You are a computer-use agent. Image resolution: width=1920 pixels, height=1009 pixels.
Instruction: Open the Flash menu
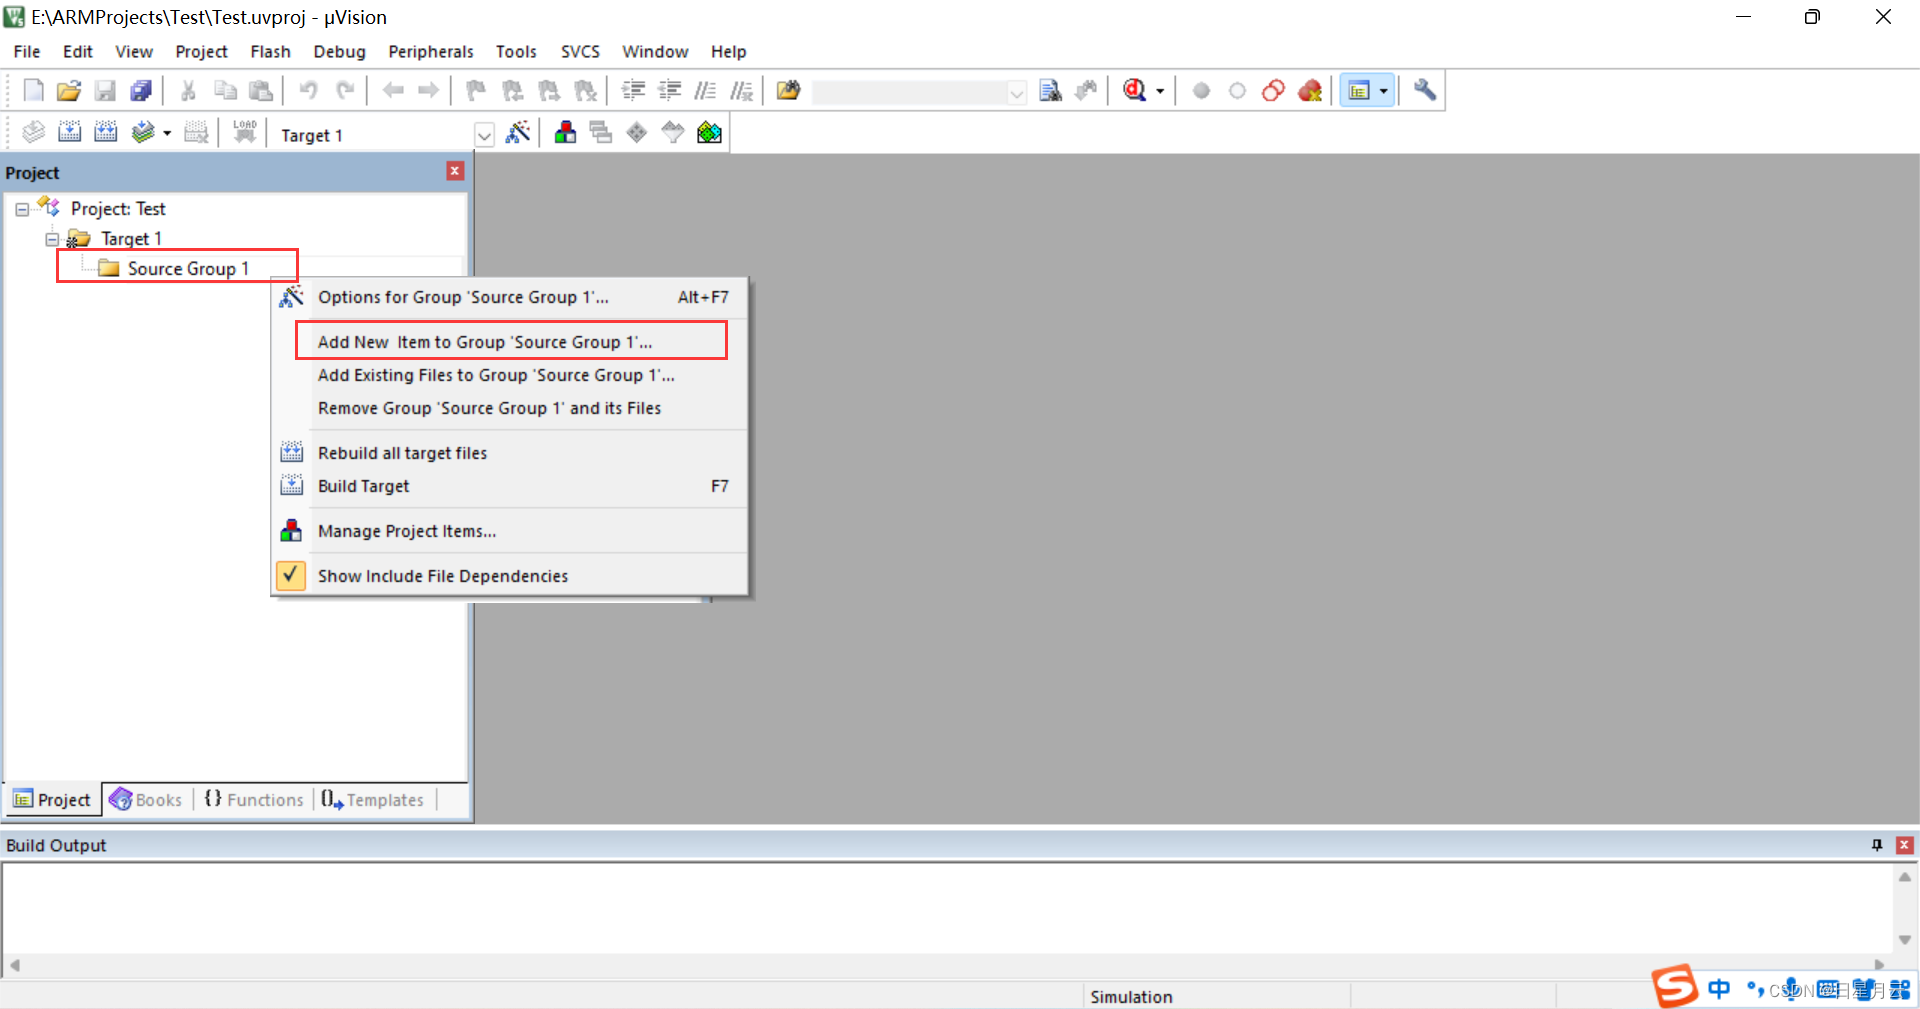click(x=270, y=52)
